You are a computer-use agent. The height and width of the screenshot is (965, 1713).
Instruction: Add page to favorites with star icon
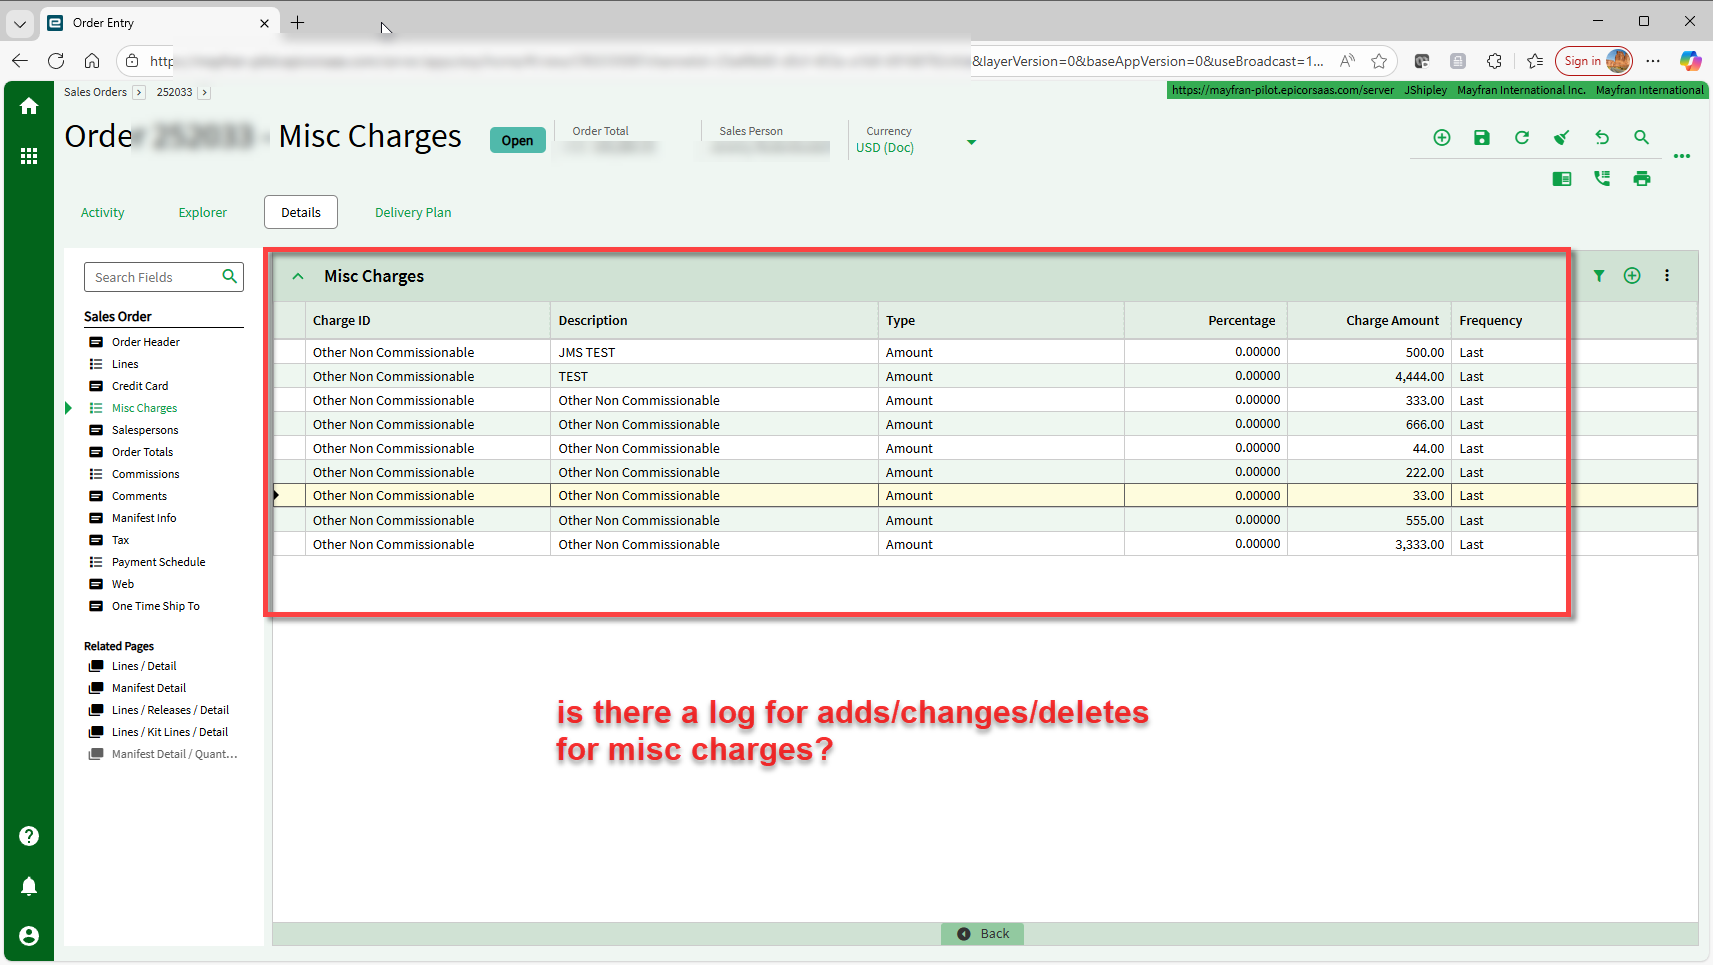click(x=1380, y=61)
